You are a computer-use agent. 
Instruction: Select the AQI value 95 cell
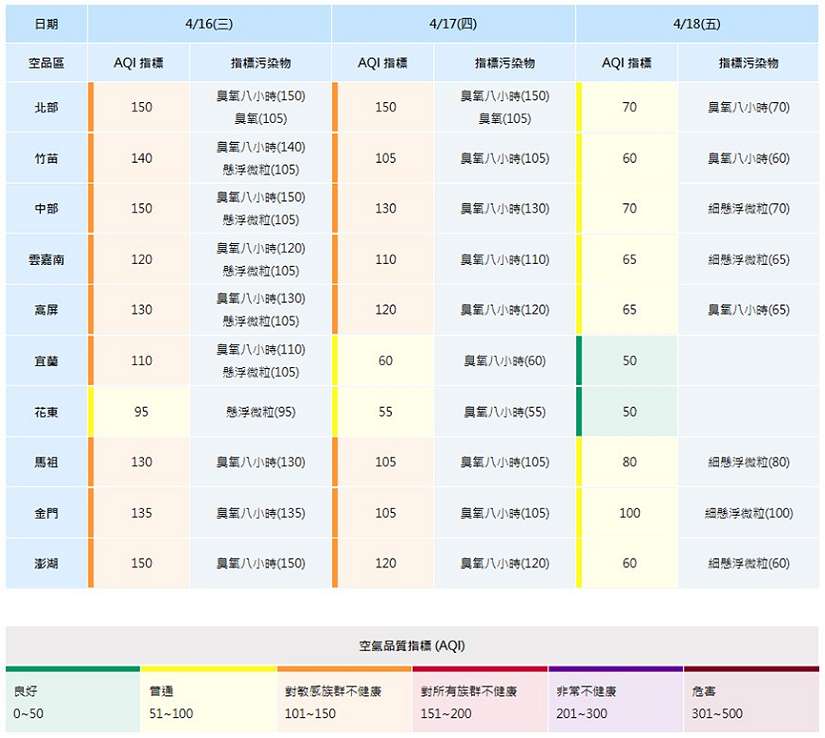tap(141, 411)
